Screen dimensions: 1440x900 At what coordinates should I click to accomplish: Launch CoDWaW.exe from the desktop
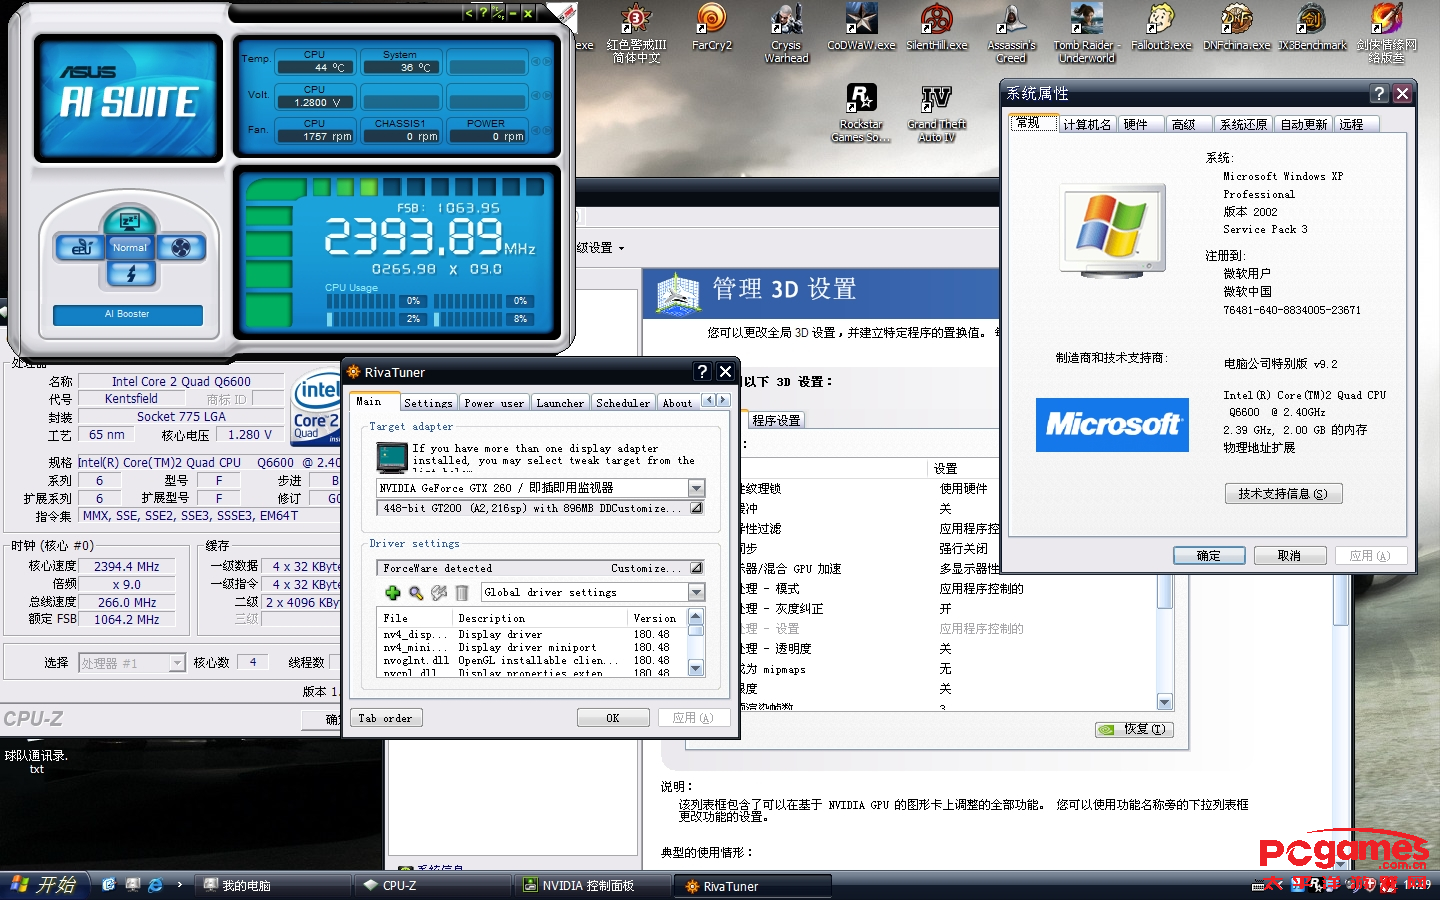tap(861, 27)
